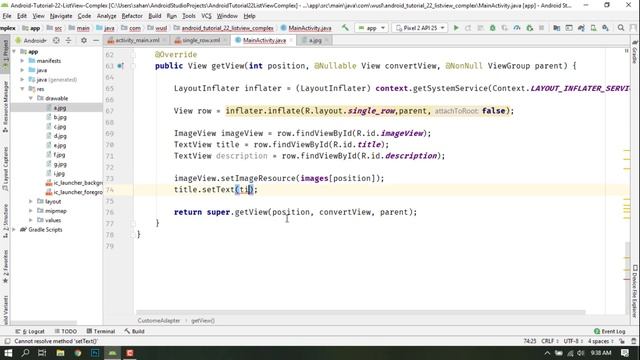Switch to Android Studio taskbar icon
The height and width of the screenshot is (360, 640).
point(112,353)
